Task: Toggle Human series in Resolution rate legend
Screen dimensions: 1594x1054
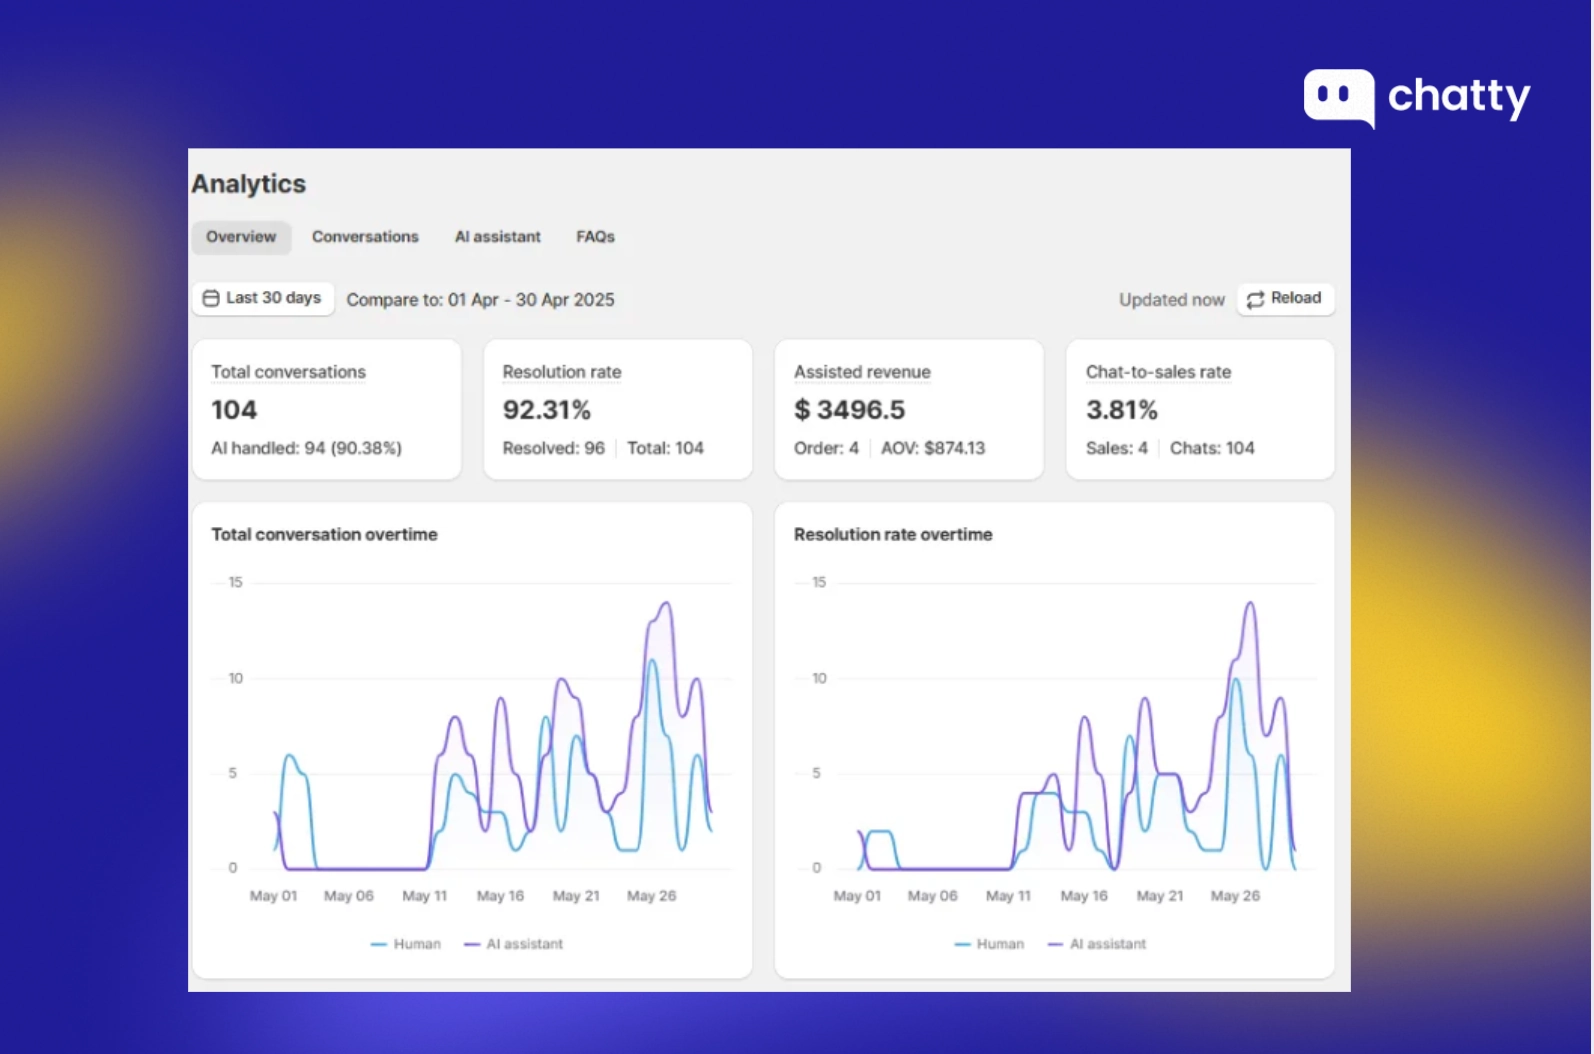Action: [989, 944]
